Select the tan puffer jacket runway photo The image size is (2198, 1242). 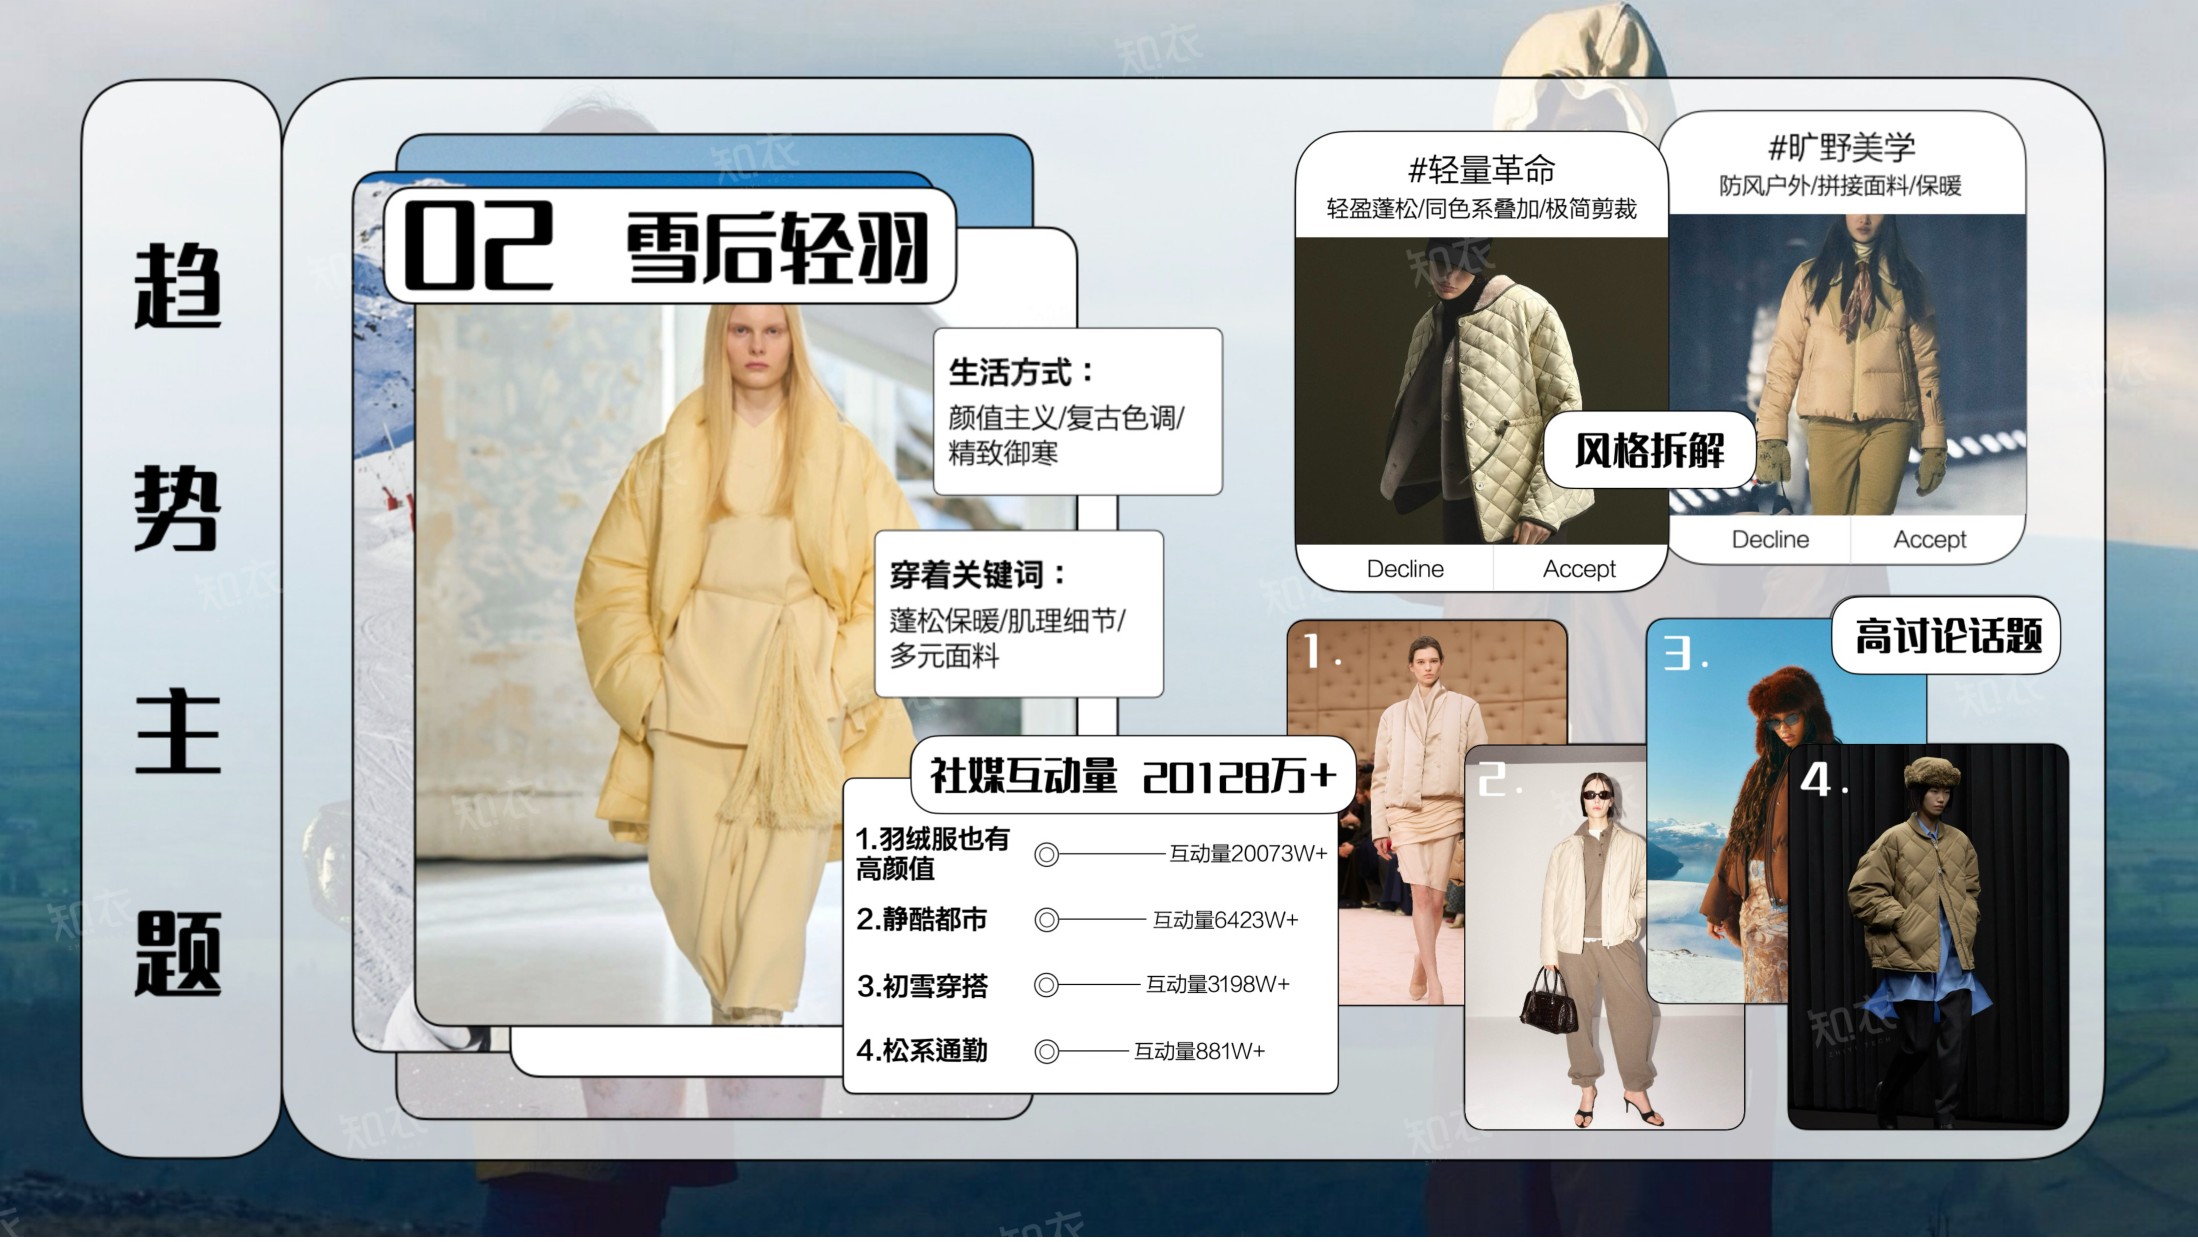(1848, 365)
